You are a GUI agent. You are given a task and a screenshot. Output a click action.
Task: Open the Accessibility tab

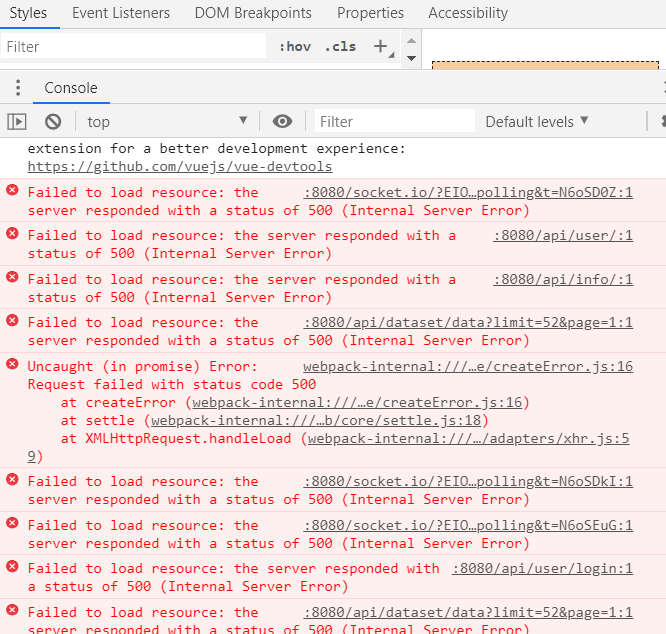click(468, 13)
